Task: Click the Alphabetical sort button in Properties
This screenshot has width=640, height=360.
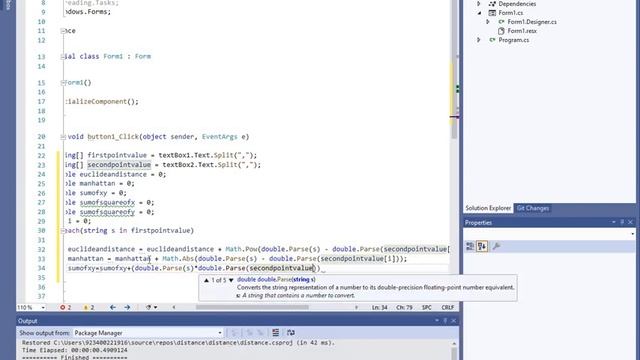Action: pyautogui.click(x=482, y=247)
